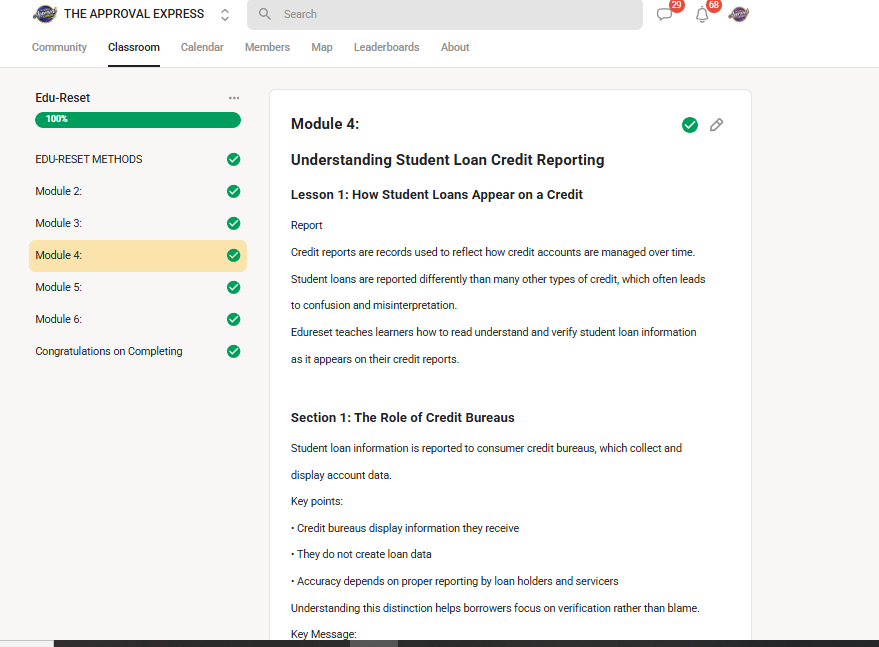The height and width of the screenshot is (647, 879).
Task: Toggle Module 2 completion checkmark
Action: [234, 191]
